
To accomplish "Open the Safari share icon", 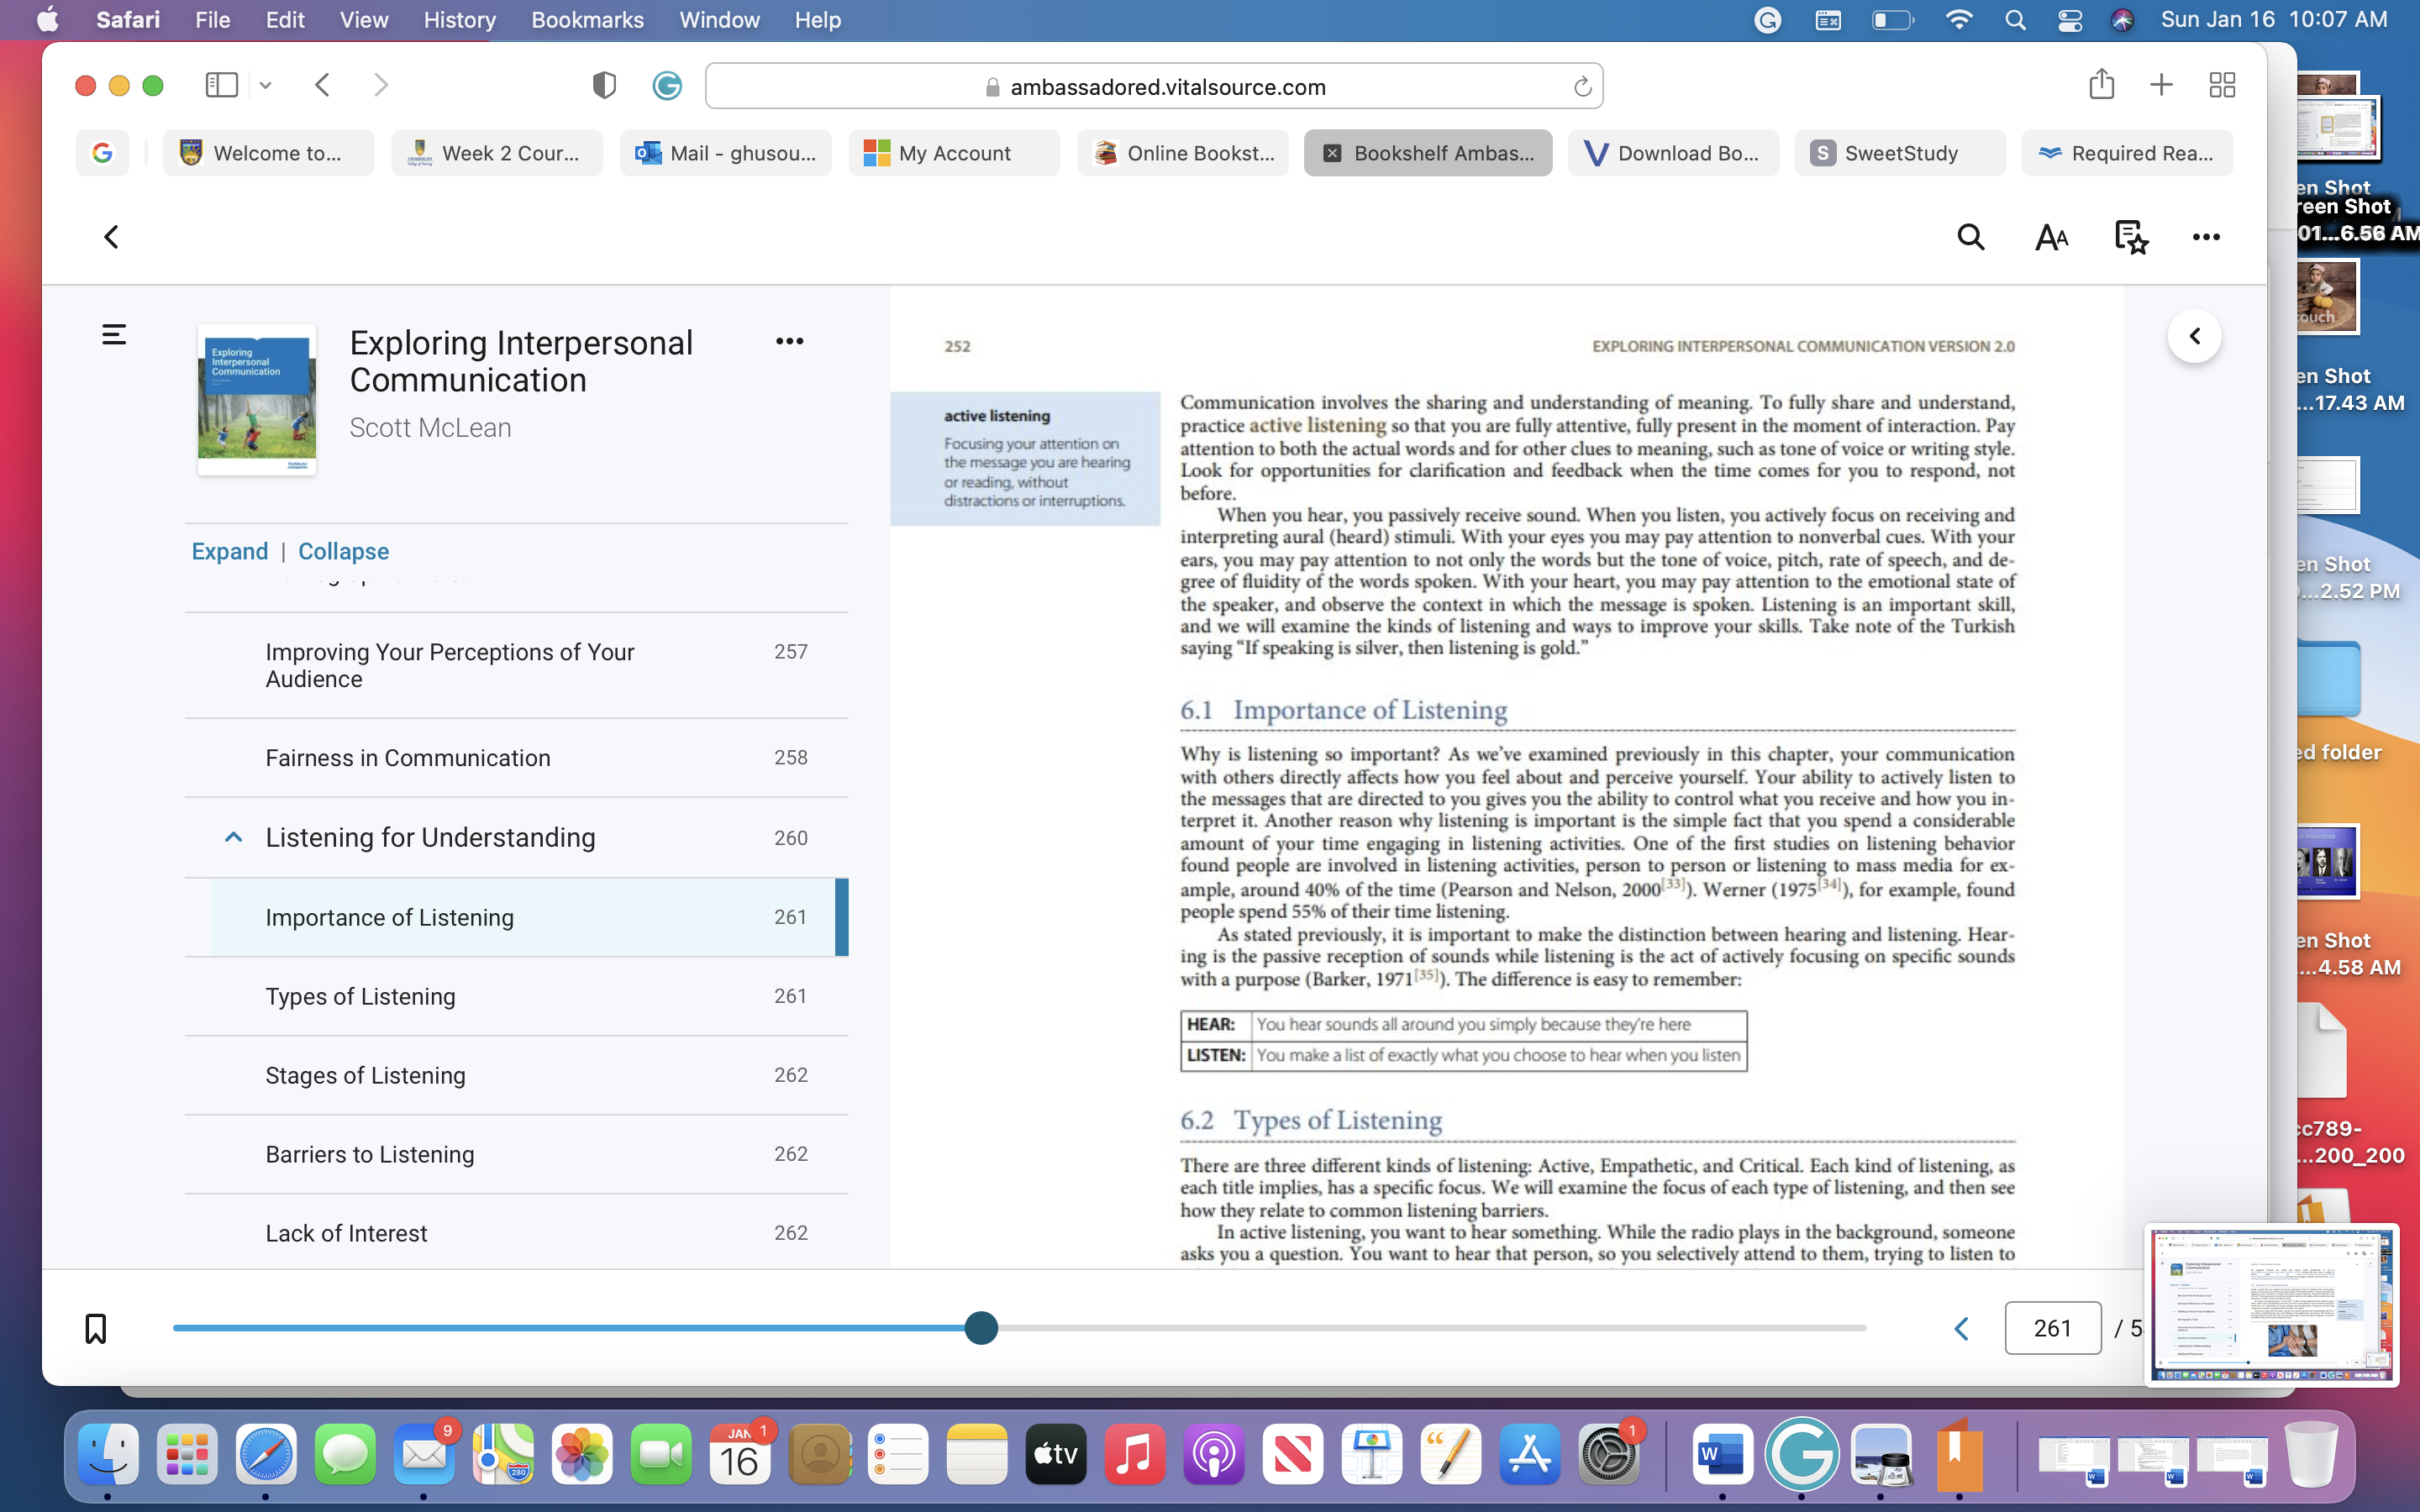I will point(2101,85).
